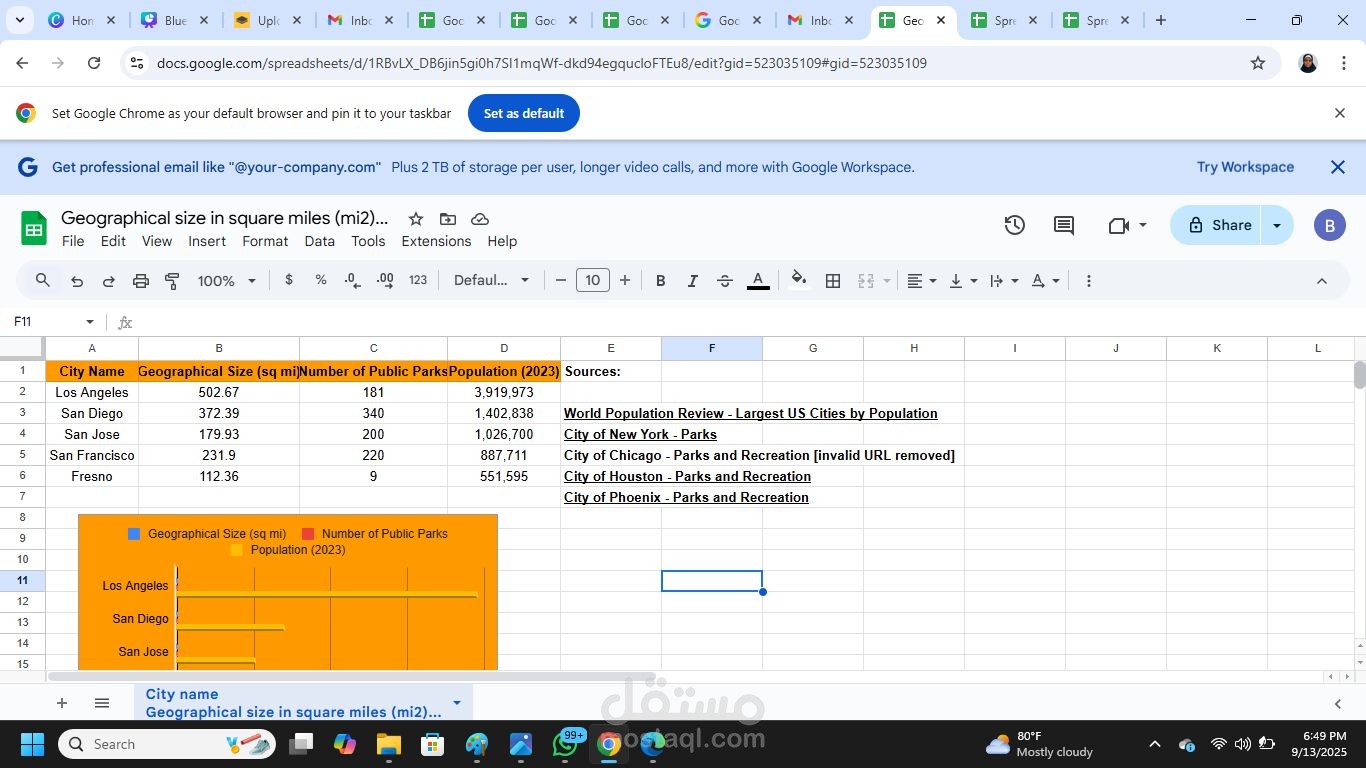
Task: Click the fill color paint bucket
Action: click(798, 280)
